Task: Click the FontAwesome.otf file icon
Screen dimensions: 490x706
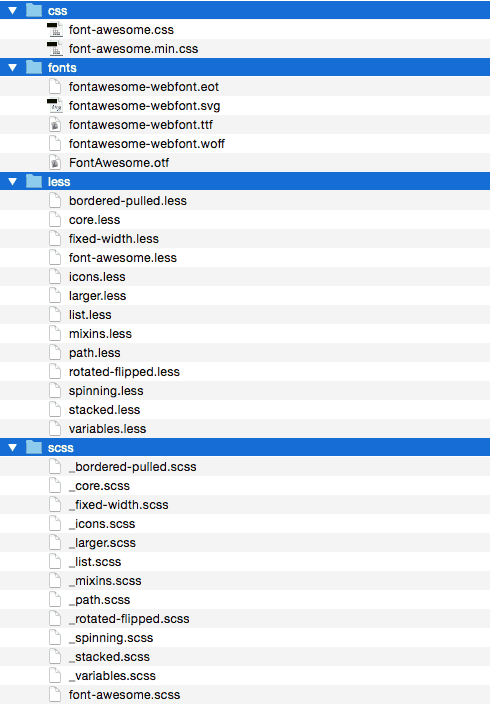Action: pos(54,163)
